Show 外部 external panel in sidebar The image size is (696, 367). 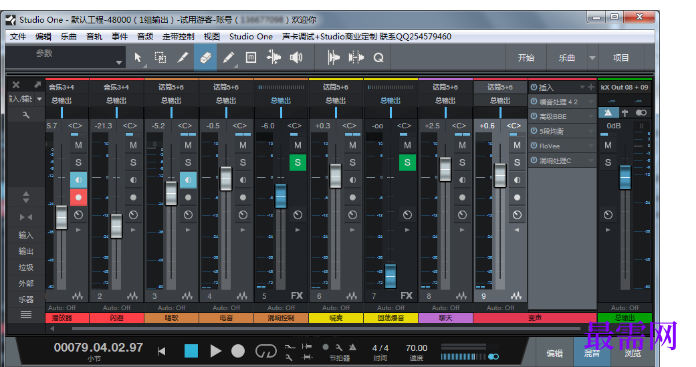point(26,283)
